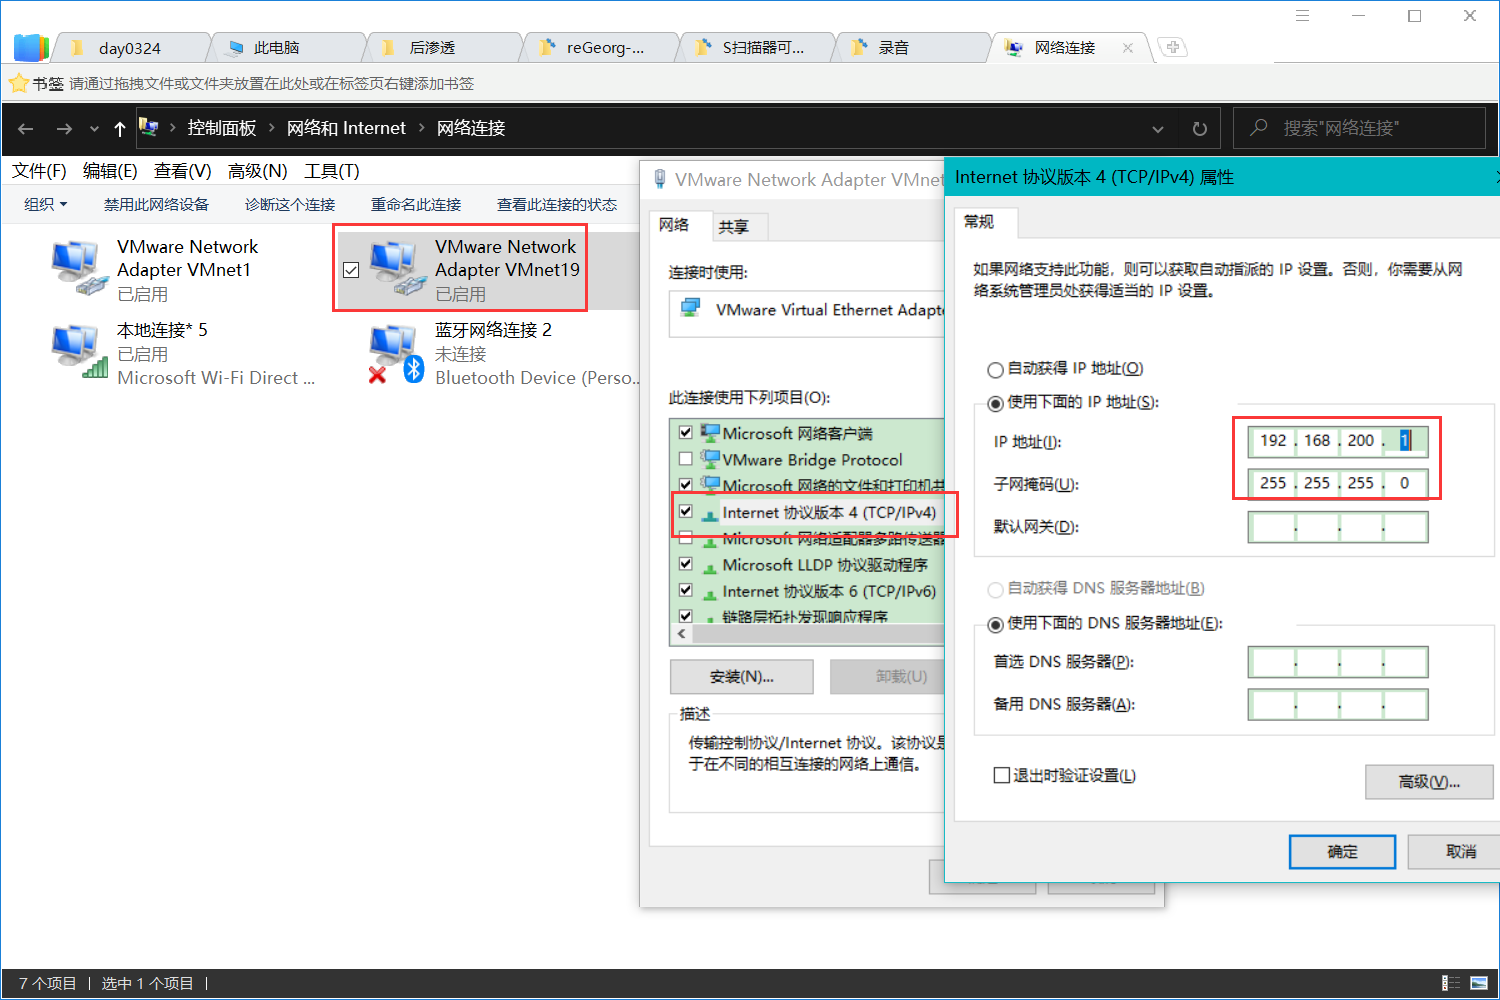1500x1000 pixels.
Task: Select 自动获得 IP 地址 radio button
Action: tap(995, 369)
